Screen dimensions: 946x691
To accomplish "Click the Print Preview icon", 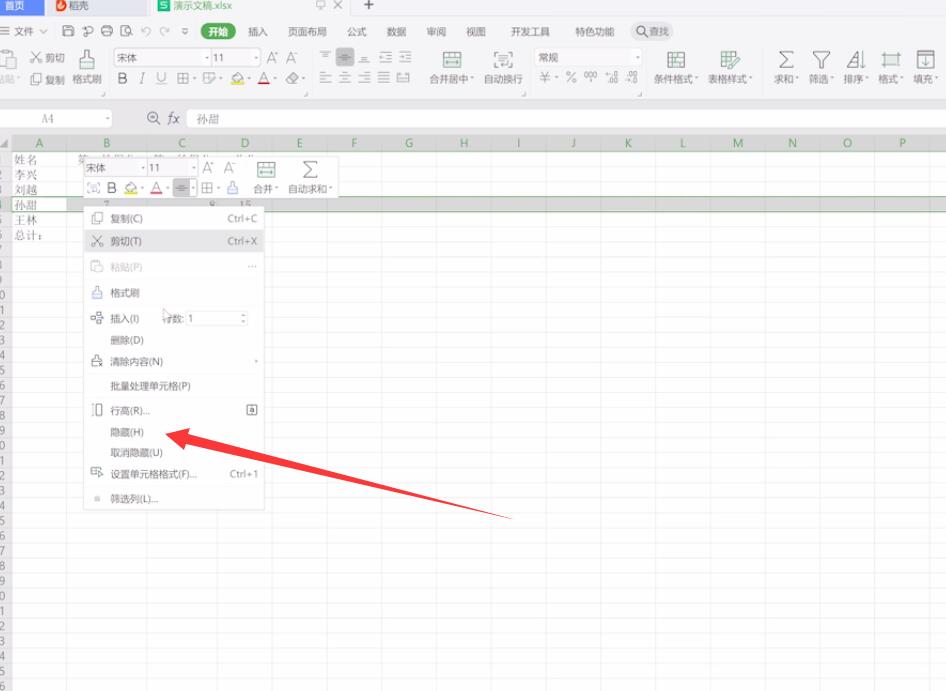I will click(x=126, y=31).
